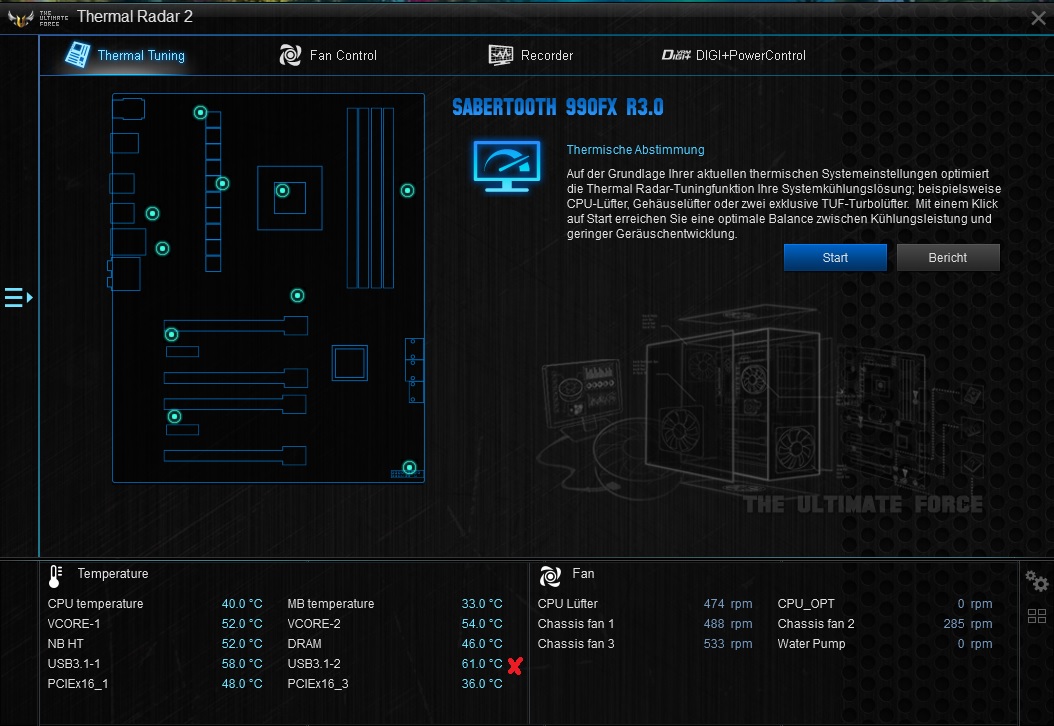Open the Recorder tab
1054x726 pixels.
[530, 55]
